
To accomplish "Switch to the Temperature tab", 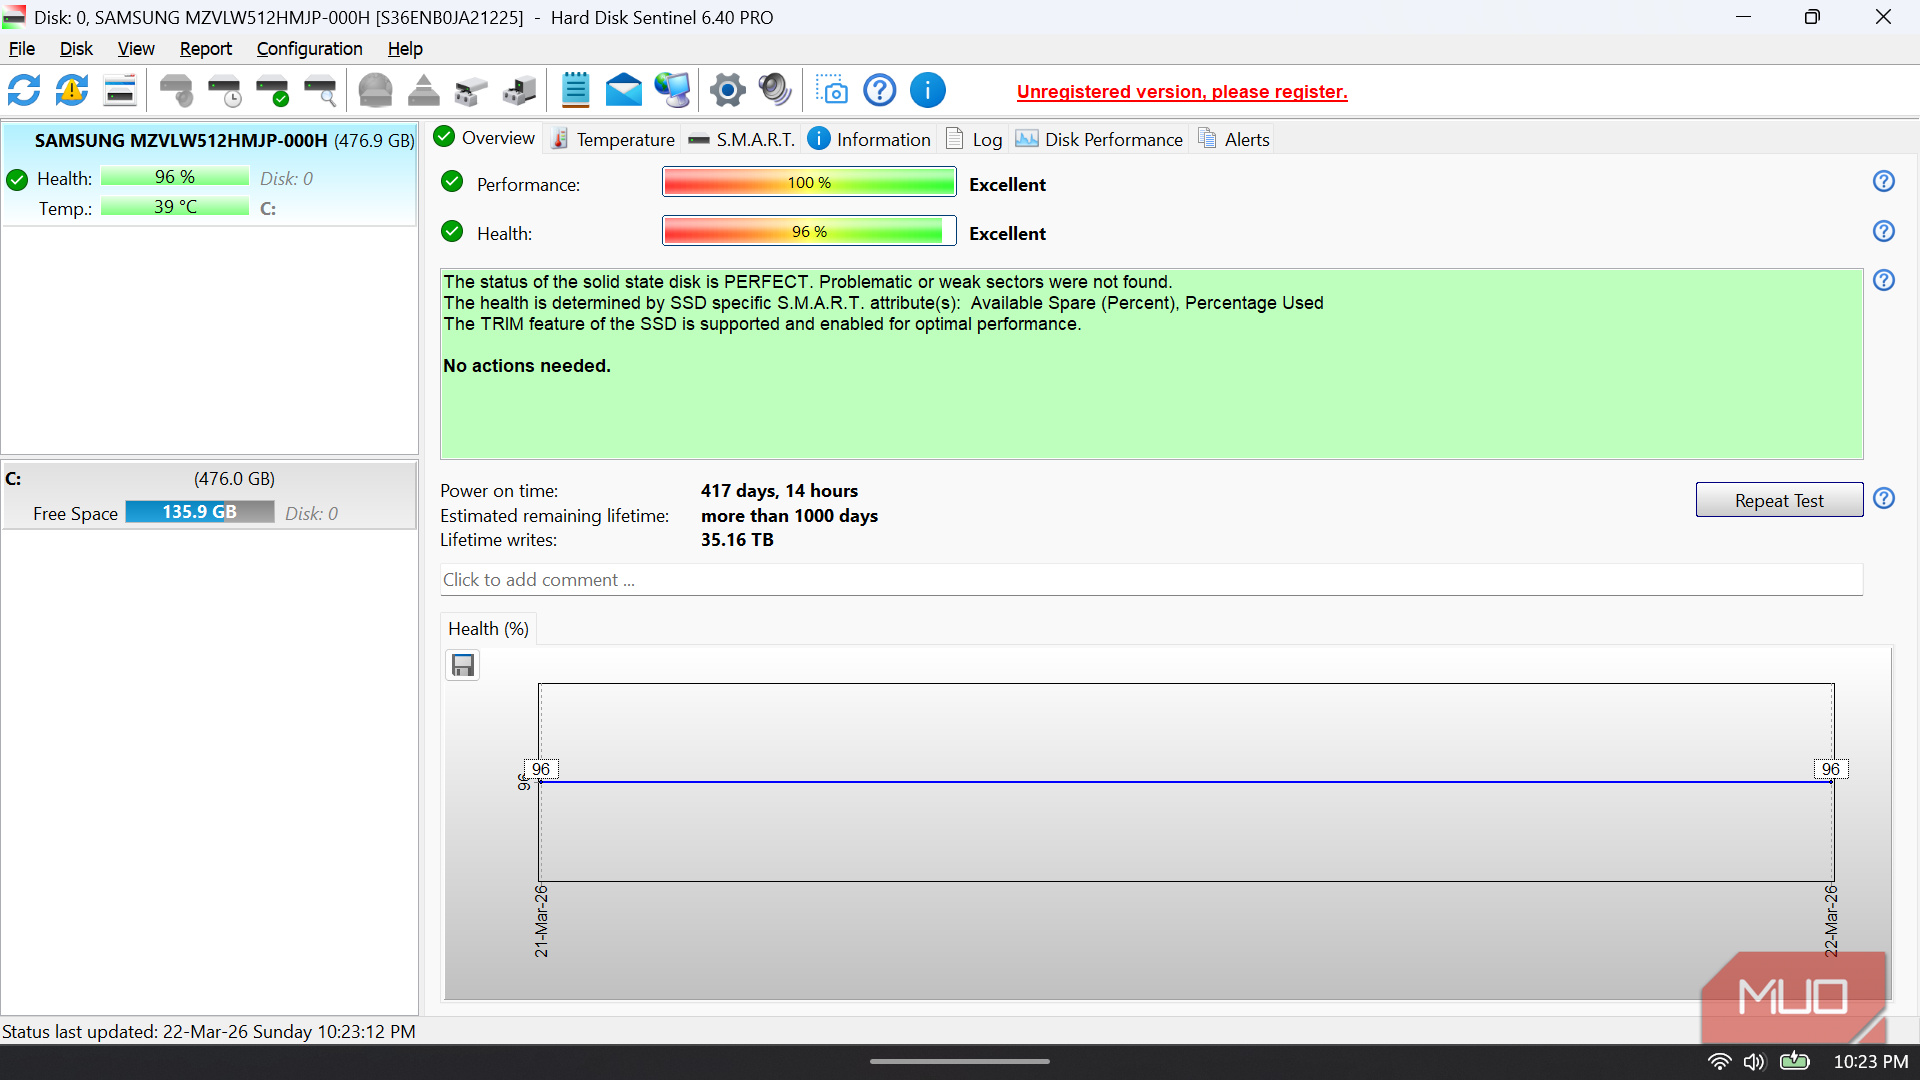I will tap(614, 139).
